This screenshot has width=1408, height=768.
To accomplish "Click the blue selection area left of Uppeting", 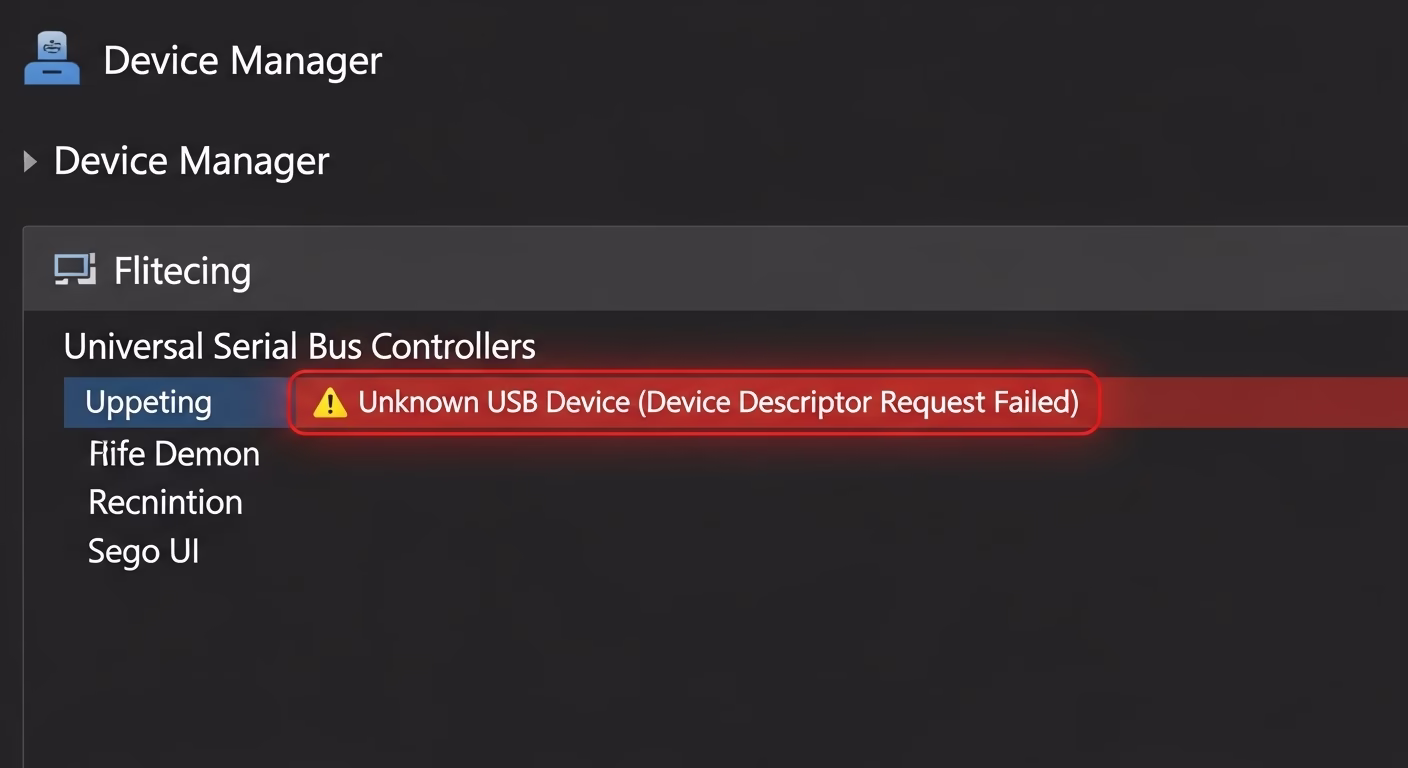I will (74, 402).
